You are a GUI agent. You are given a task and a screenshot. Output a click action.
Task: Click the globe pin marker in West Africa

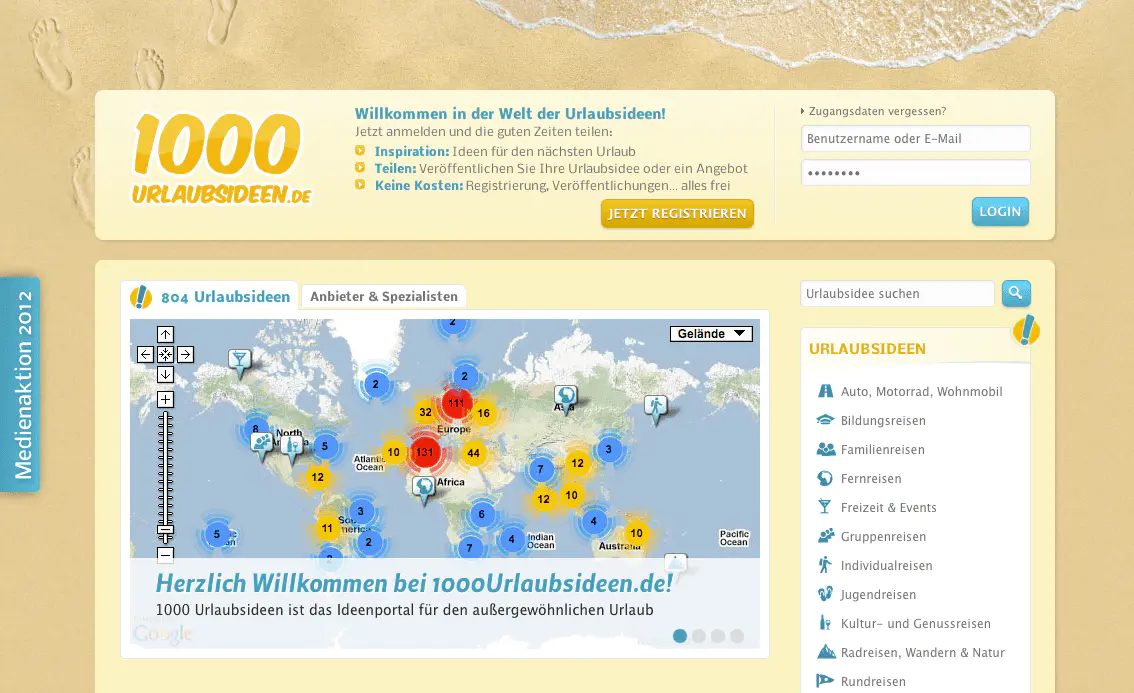tap(424, 490)
